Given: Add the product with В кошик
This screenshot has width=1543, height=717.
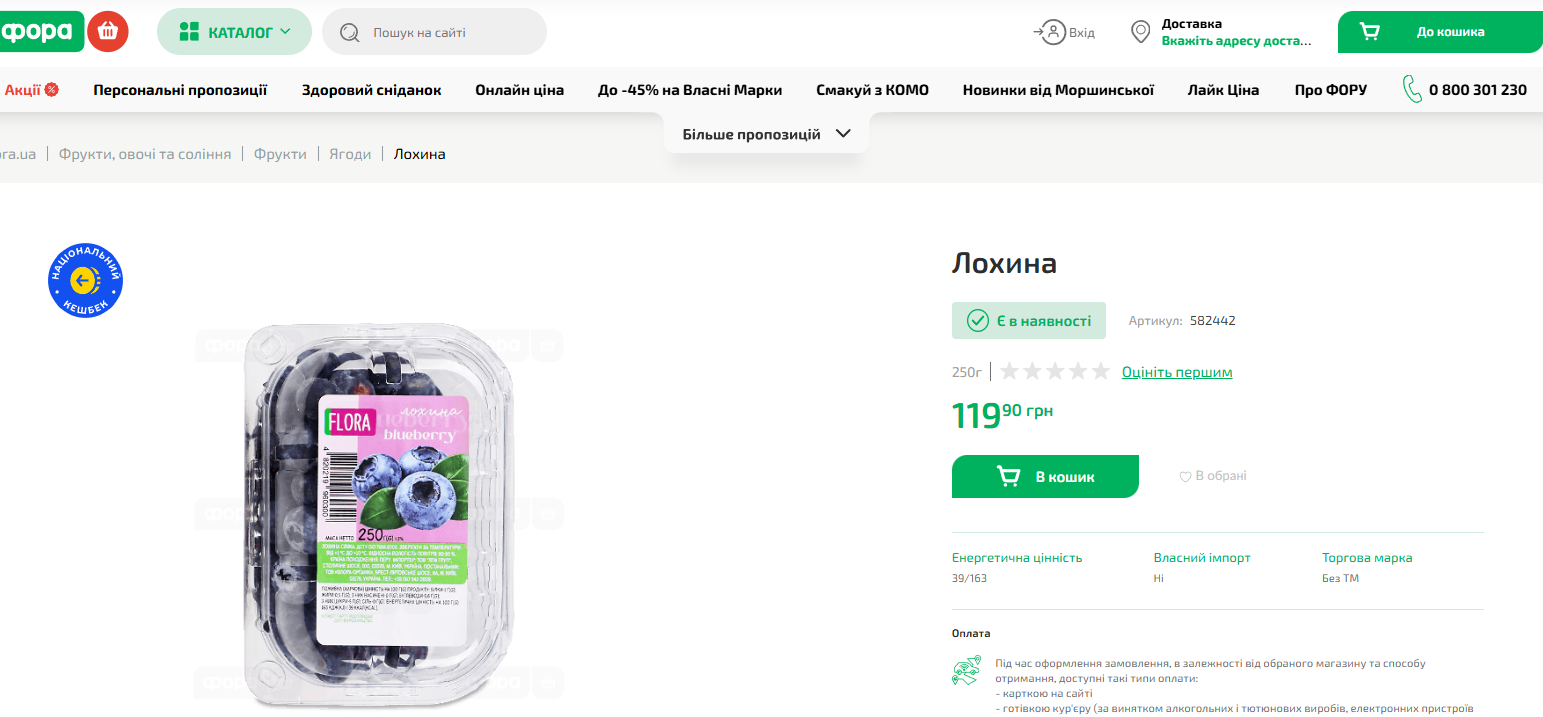Looking at the screenshot, I should [x=1045, y=476].
